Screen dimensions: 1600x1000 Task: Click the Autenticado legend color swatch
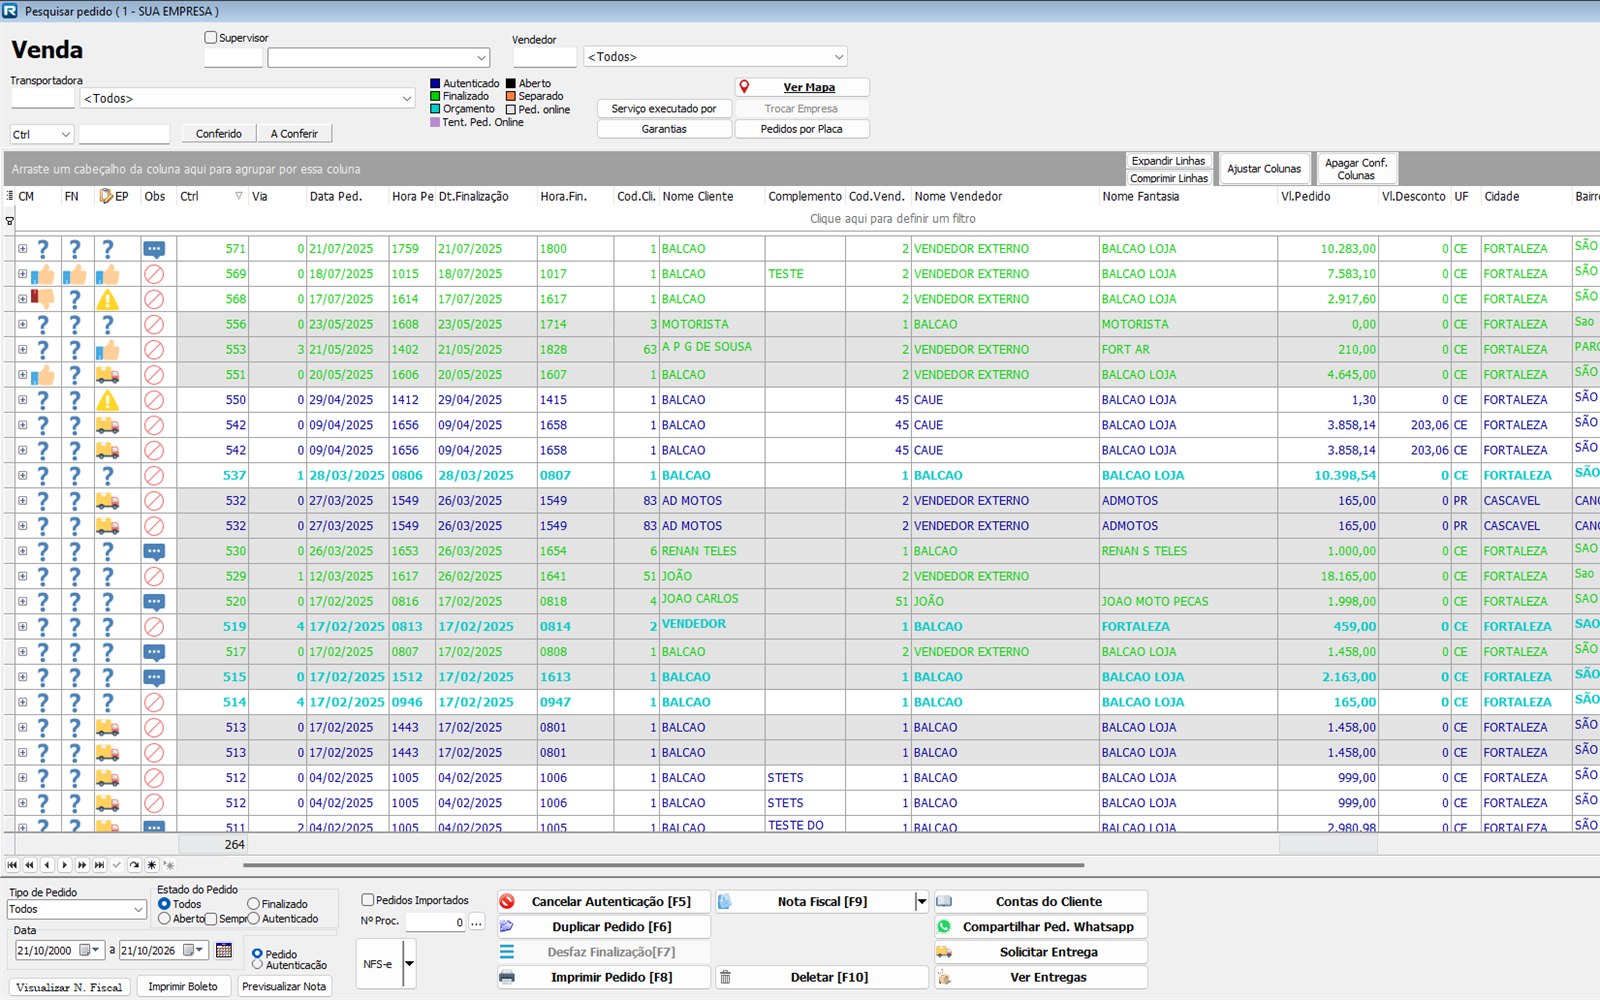(x=435, y=84)
